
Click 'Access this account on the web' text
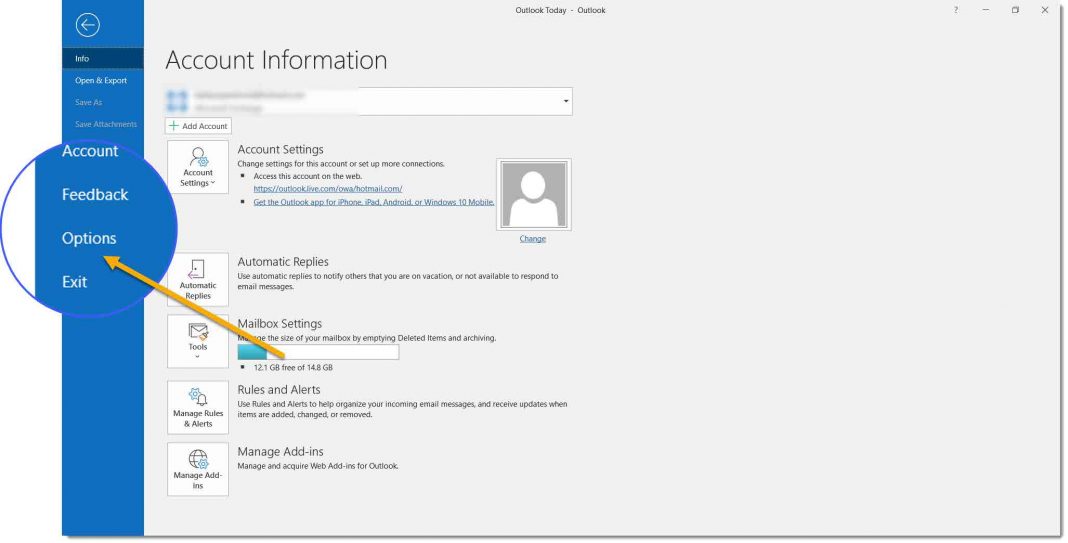(308, 176)
